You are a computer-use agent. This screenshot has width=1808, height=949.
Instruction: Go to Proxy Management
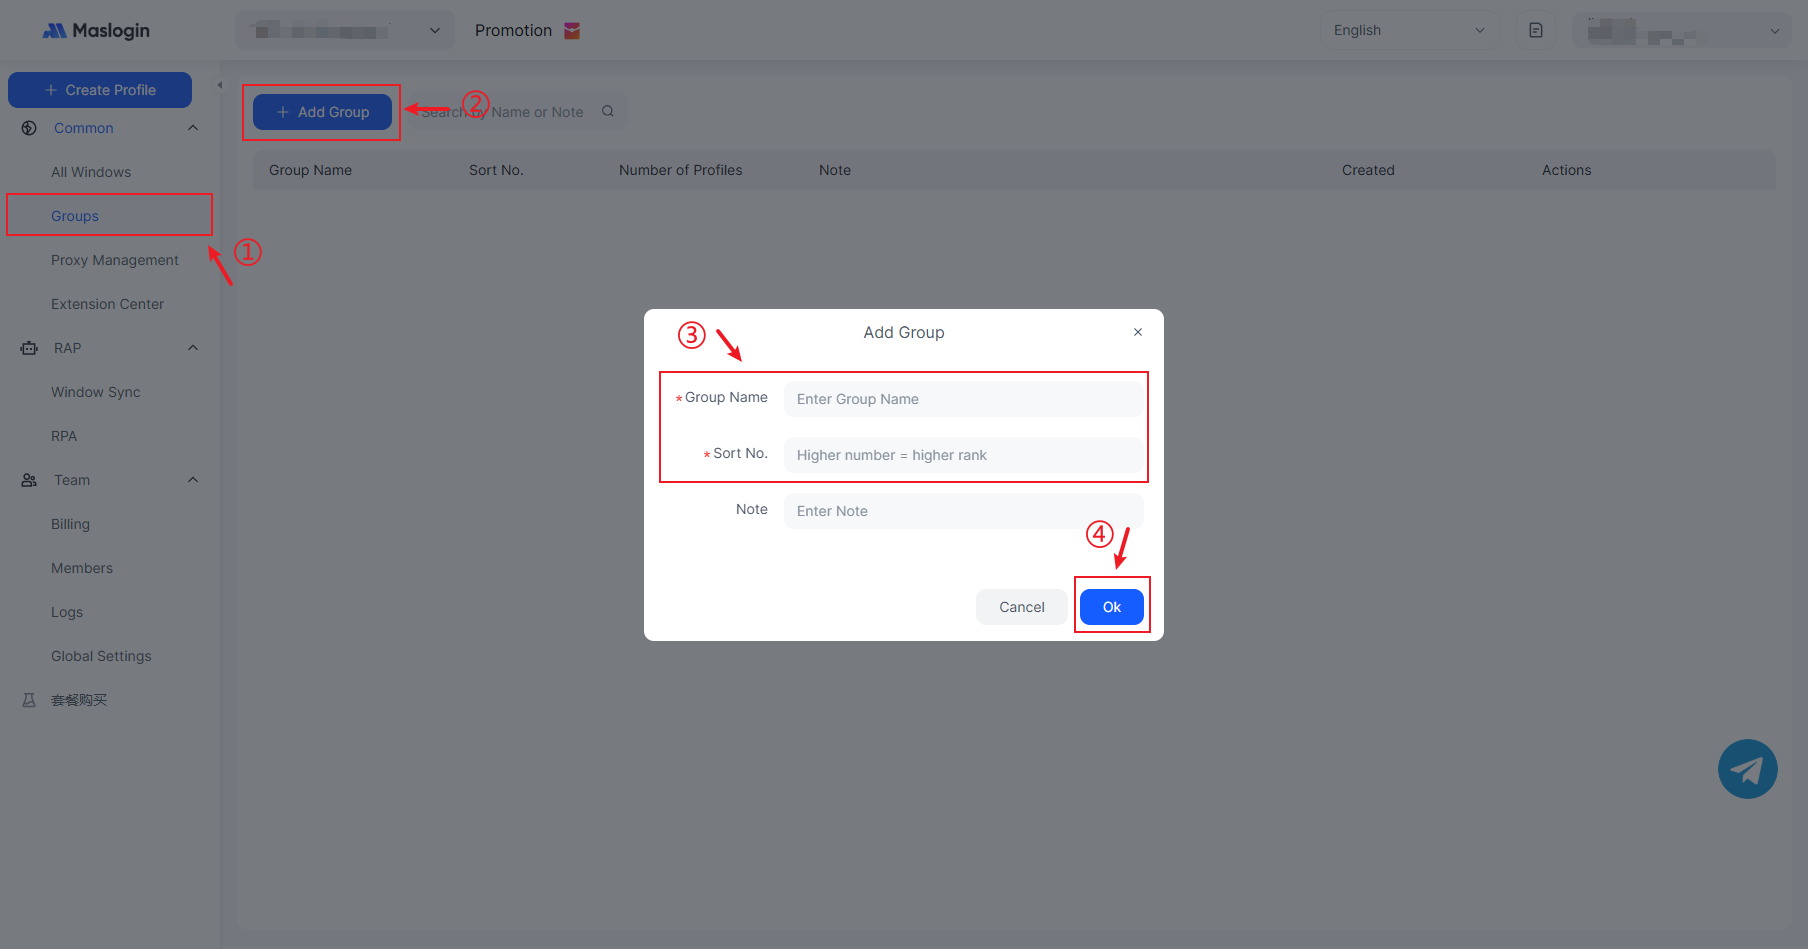pos(115,260)
